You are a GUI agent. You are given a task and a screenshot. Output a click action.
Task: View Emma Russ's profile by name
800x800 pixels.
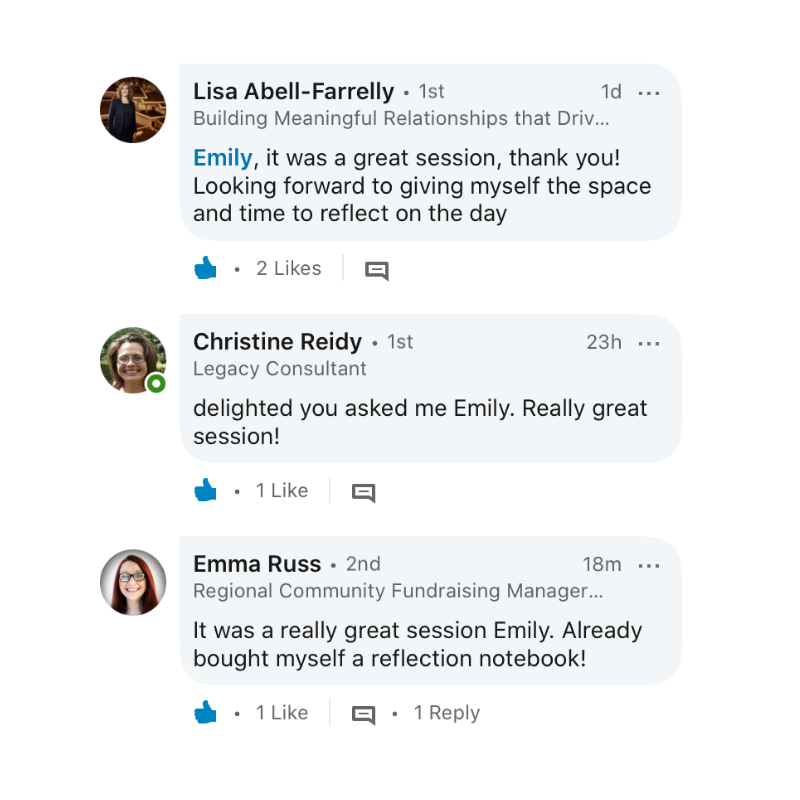pyautogui.click(x=257, y=564)
